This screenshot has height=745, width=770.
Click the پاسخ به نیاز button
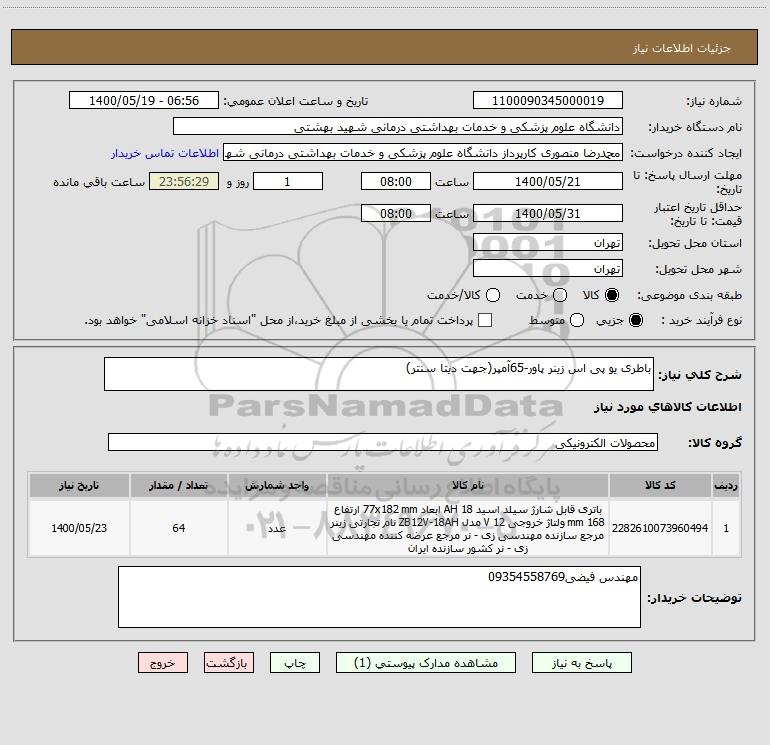[582, 663]
